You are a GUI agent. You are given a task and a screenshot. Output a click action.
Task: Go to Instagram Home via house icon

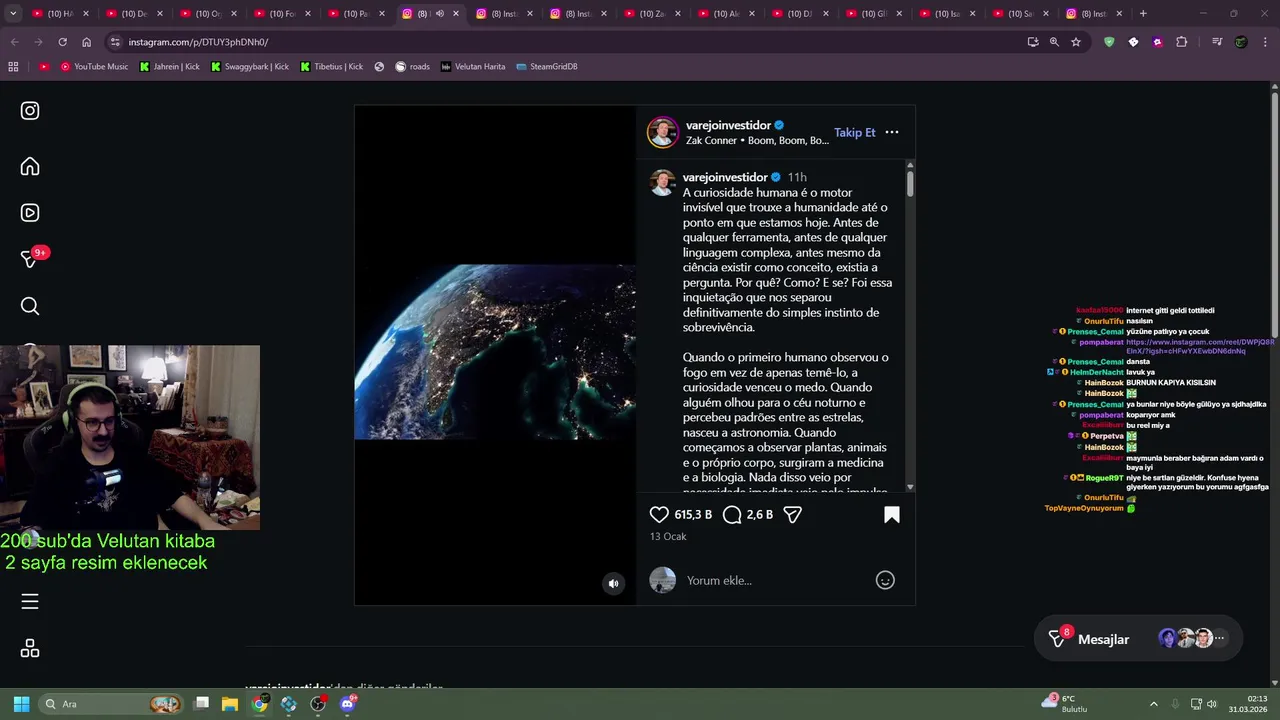click(30, 166)
